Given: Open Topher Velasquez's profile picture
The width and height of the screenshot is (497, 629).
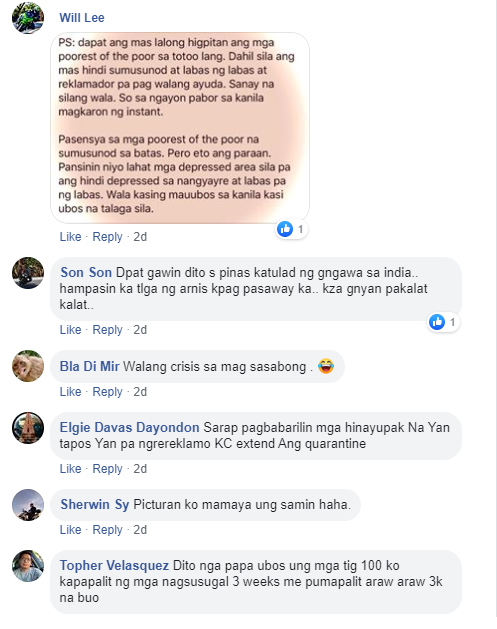Looking at the screenshot, I should pyautogui.click(x=28, y=566).
